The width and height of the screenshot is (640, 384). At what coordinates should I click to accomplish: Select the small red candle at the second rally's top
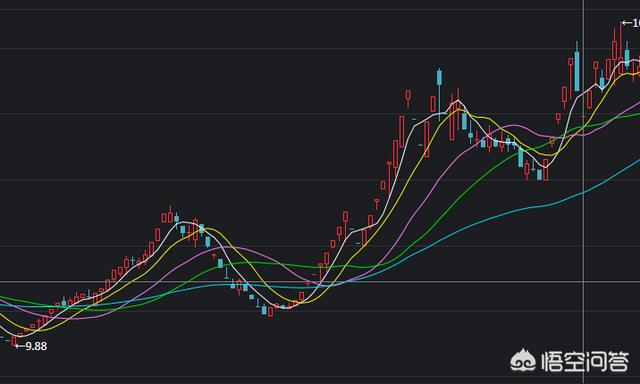pyautogui.click(x=408, y=96)
